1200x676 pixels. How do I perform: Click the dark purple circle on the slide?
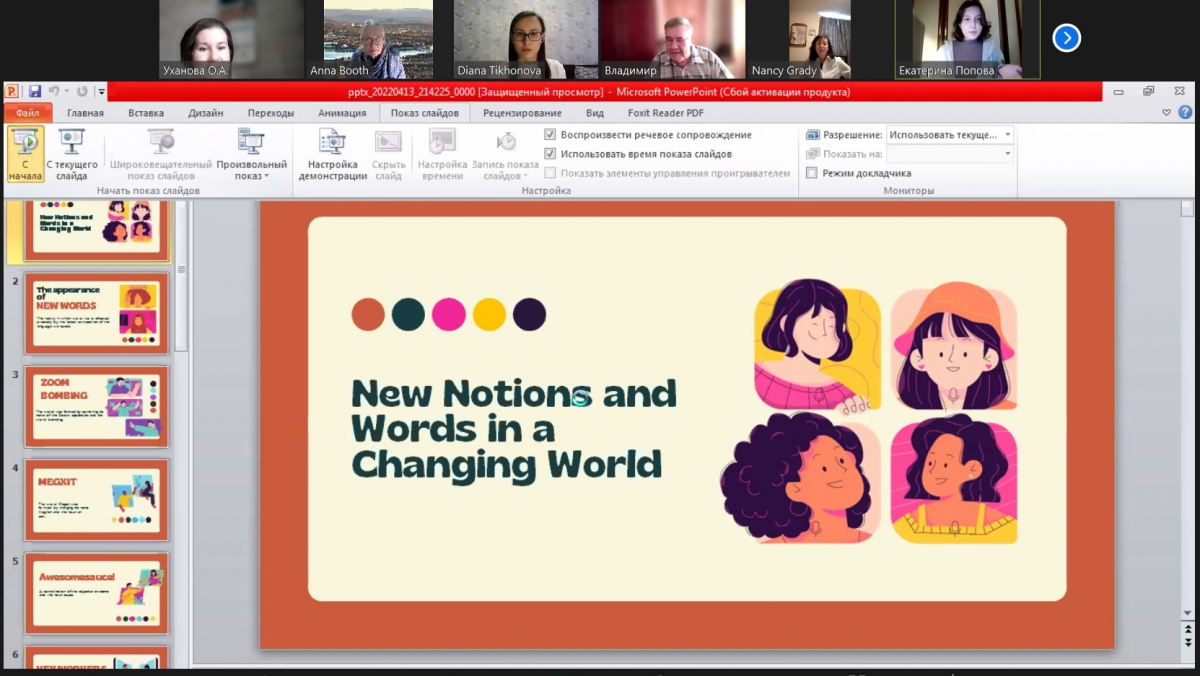click(530, 314)
